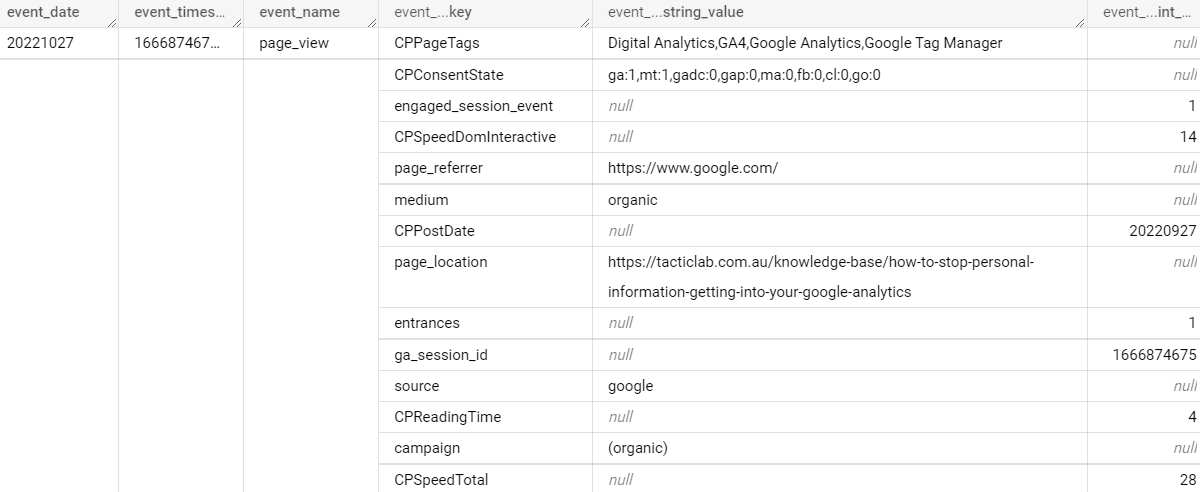The image size is (1200, 492).
Task: Click the event_date column resize handle
Action: [111, 19]
